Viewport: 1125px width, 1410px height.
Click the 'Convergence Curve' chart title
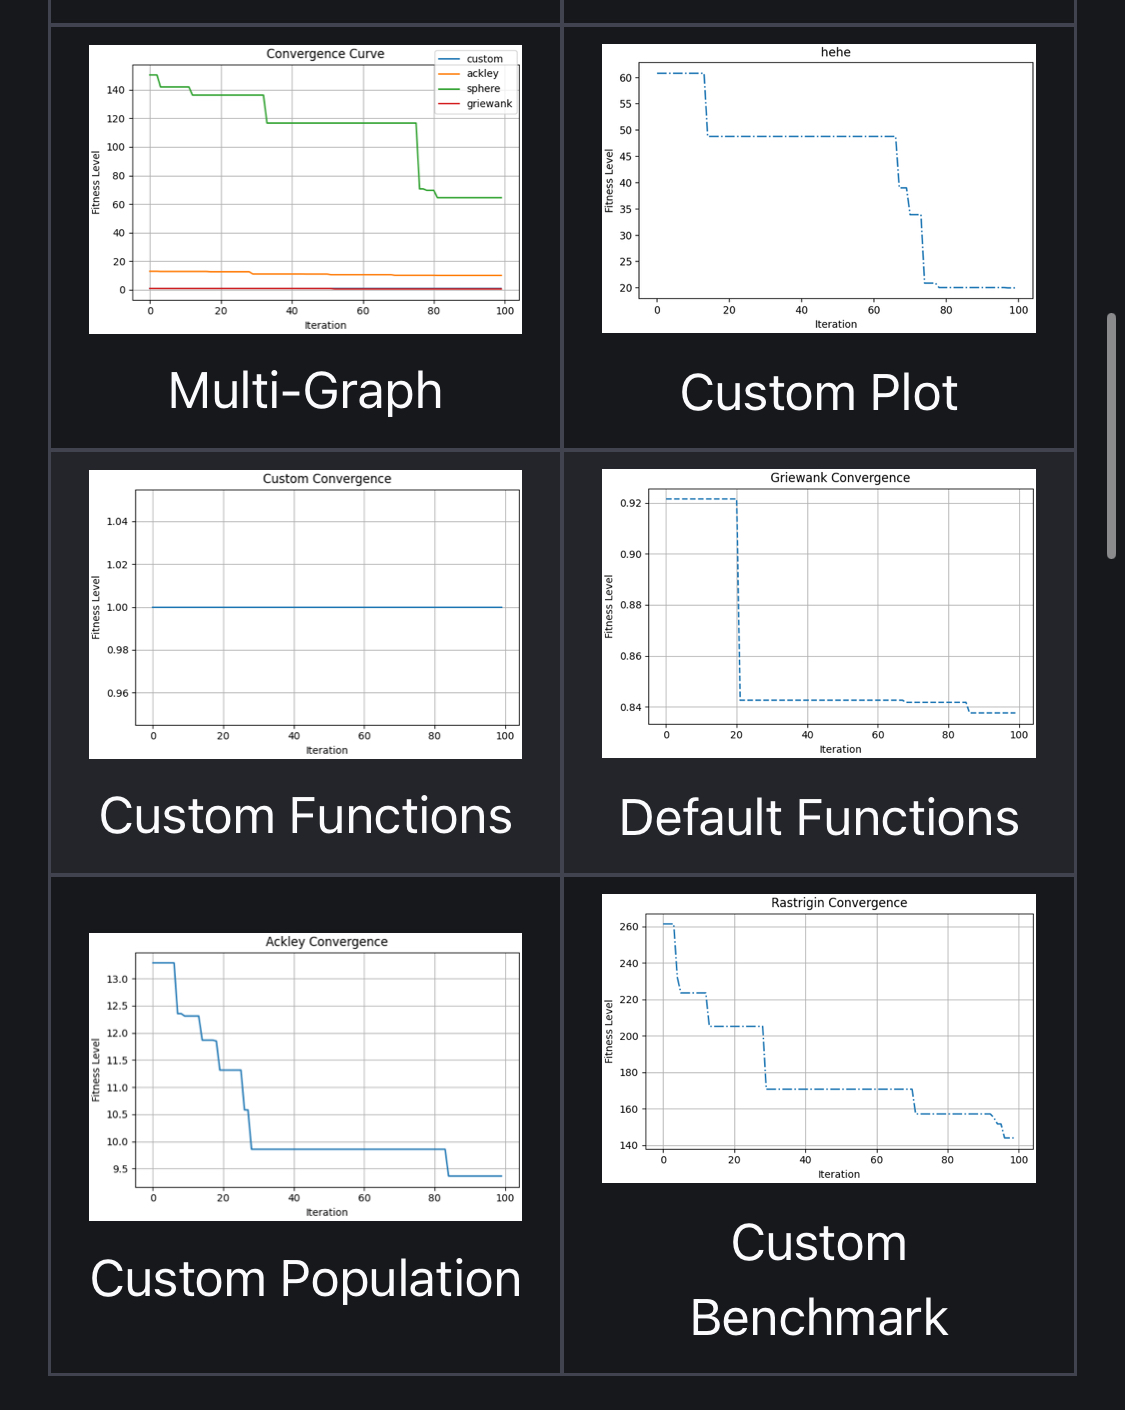coord(325,54)
